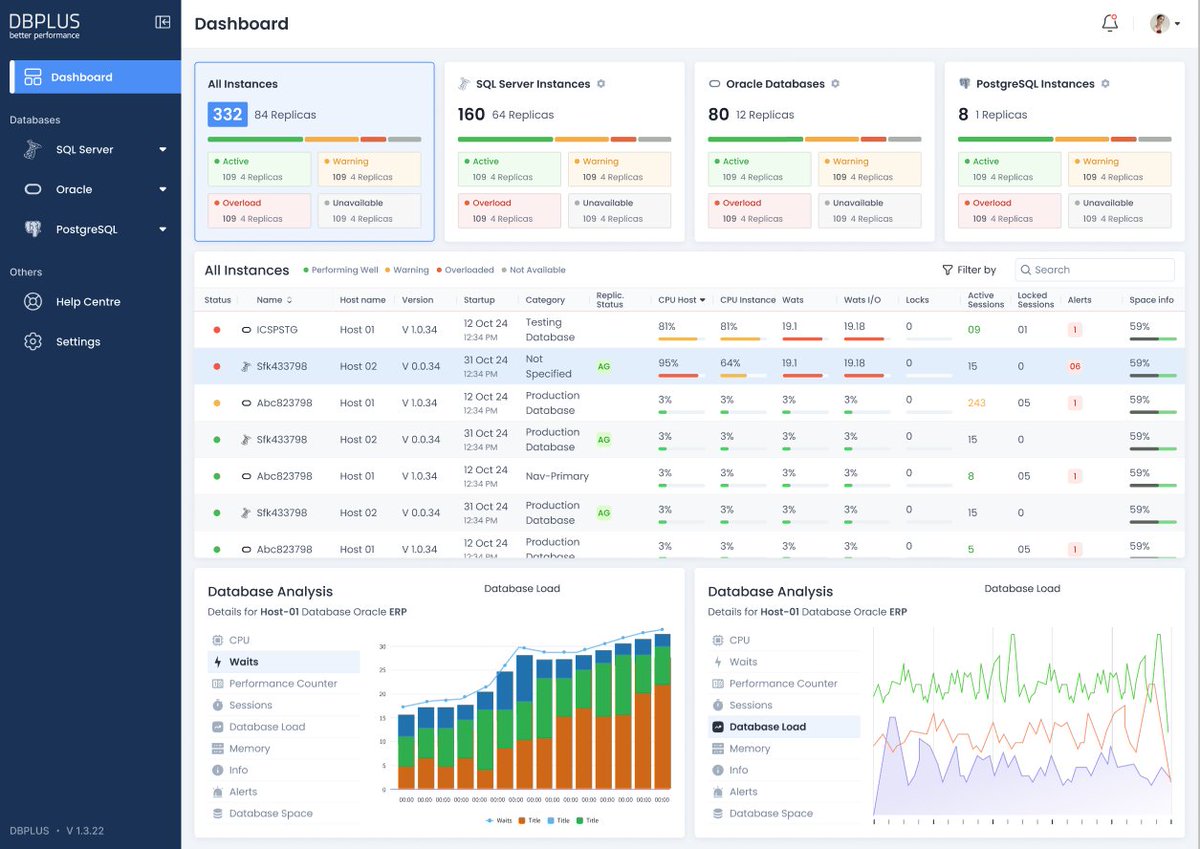The width and height of the screenshot is (1200, 849).
Task: Click the Space info column header
Action: (1151, 300)
